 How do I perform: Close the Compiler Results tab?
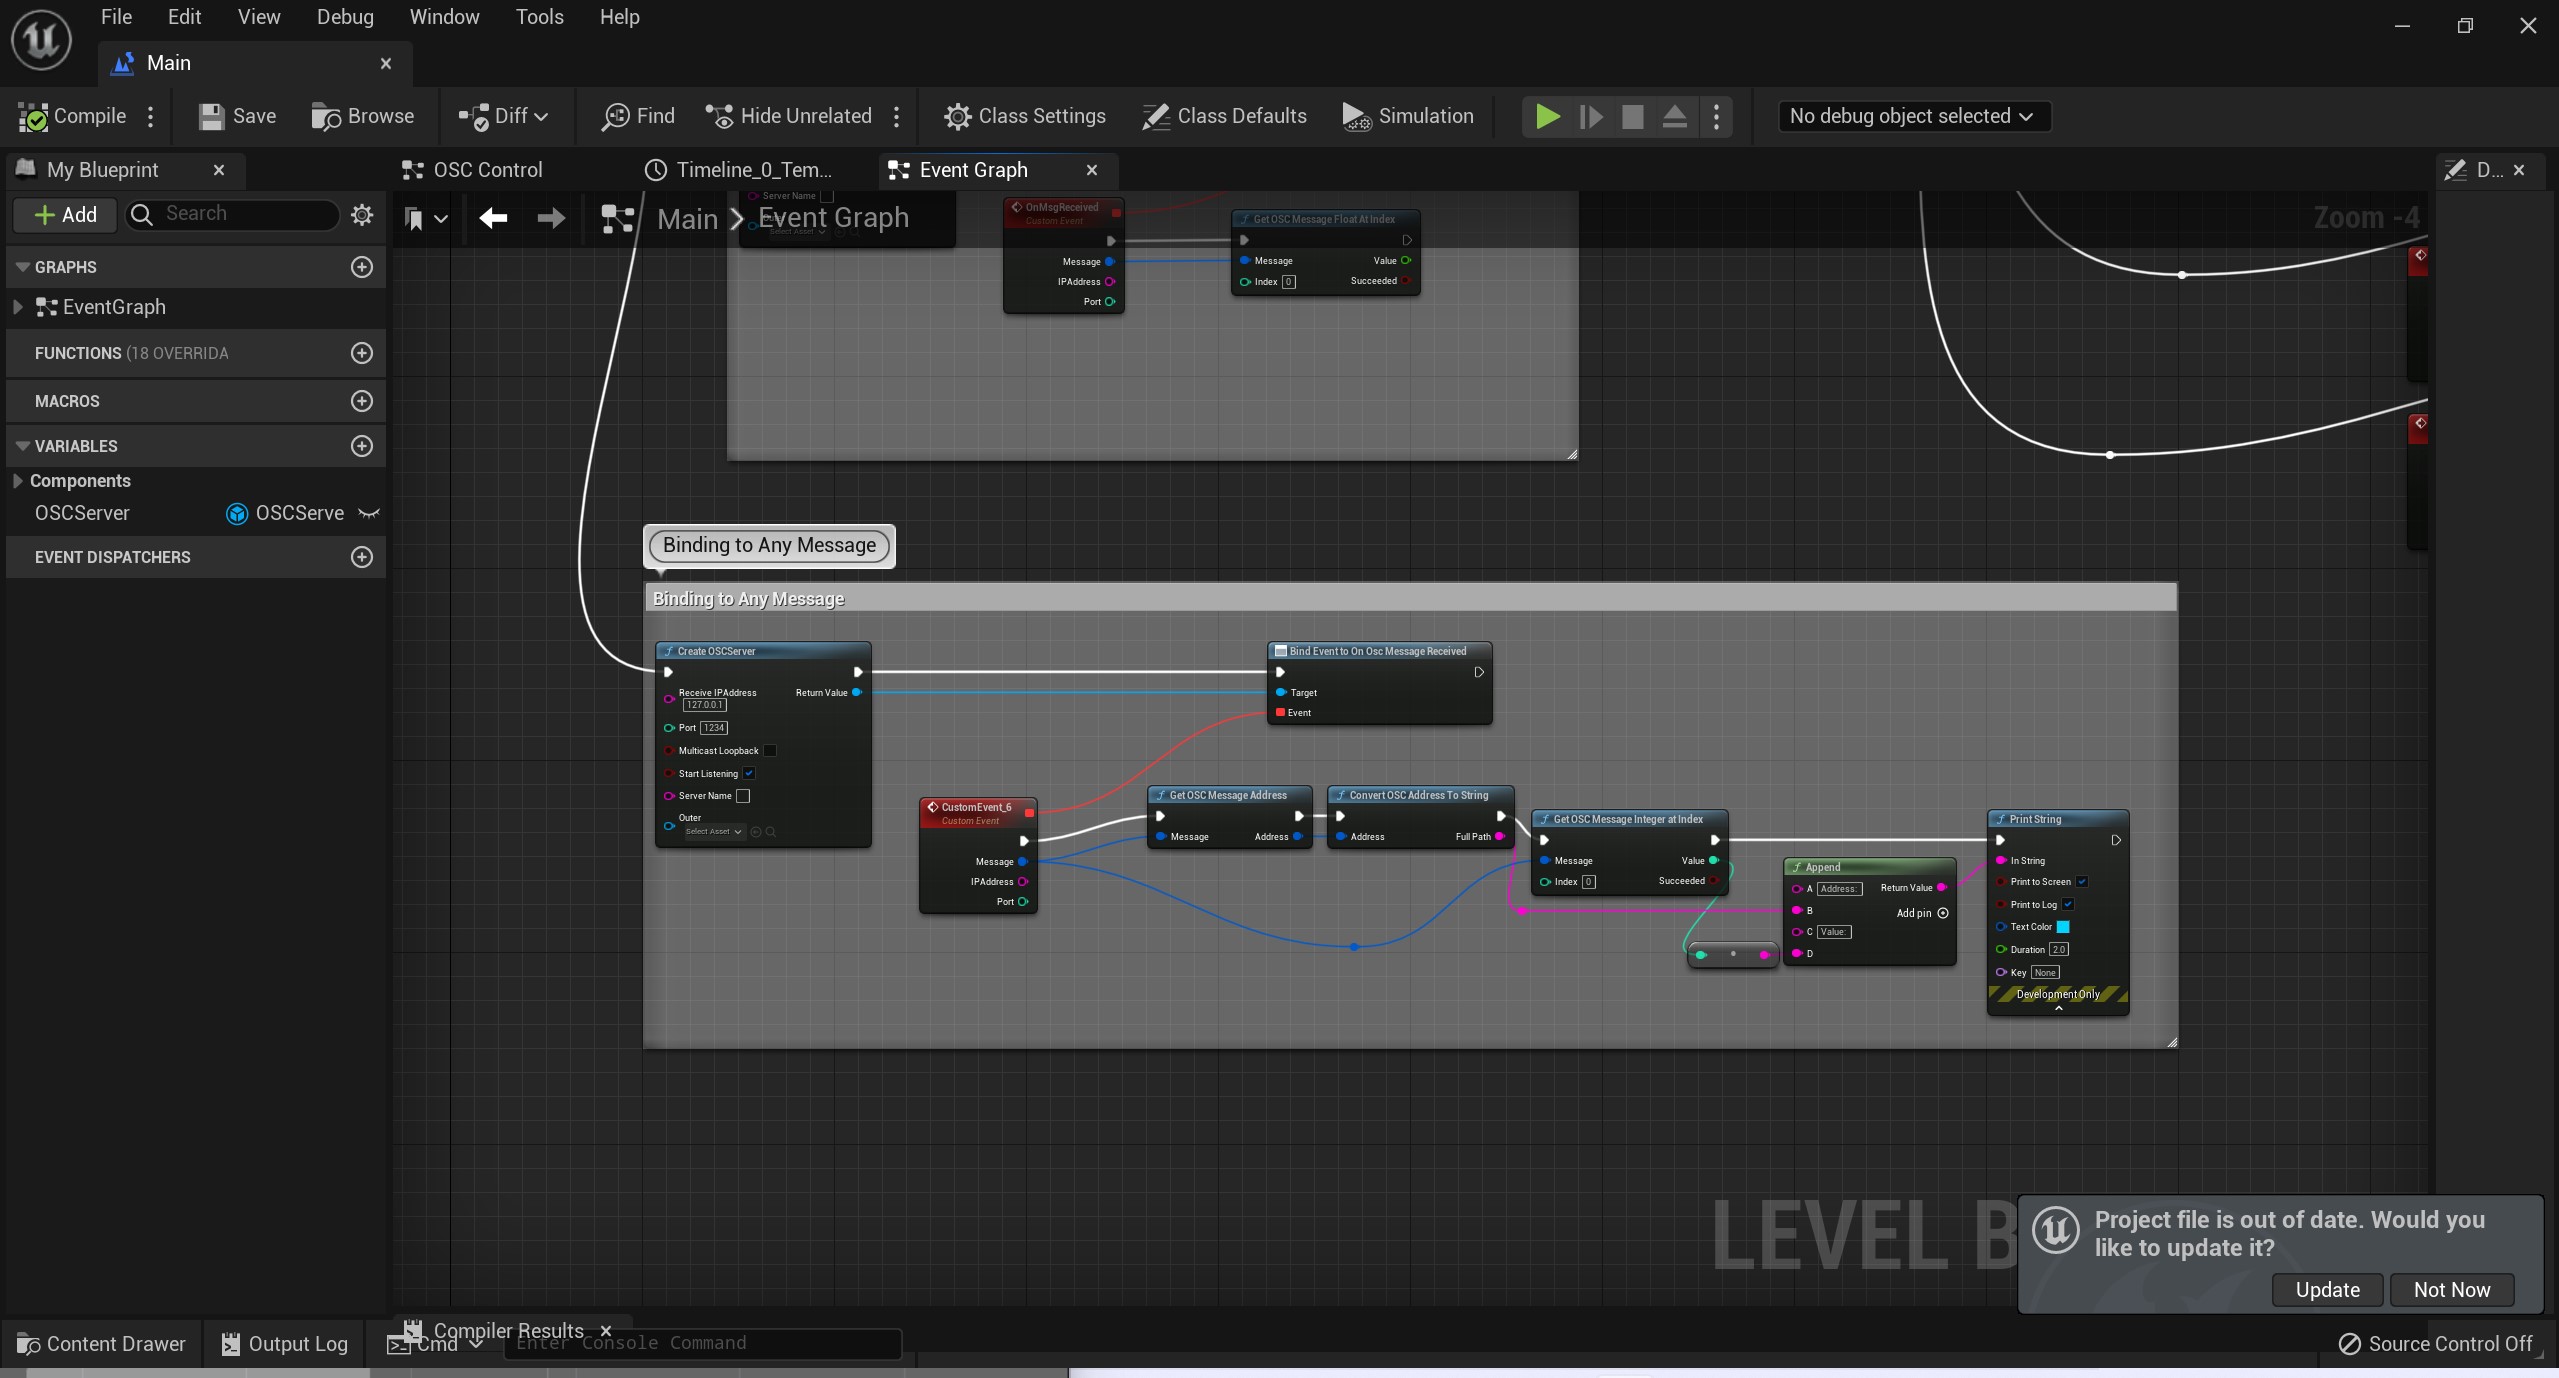click(606, 1331)
